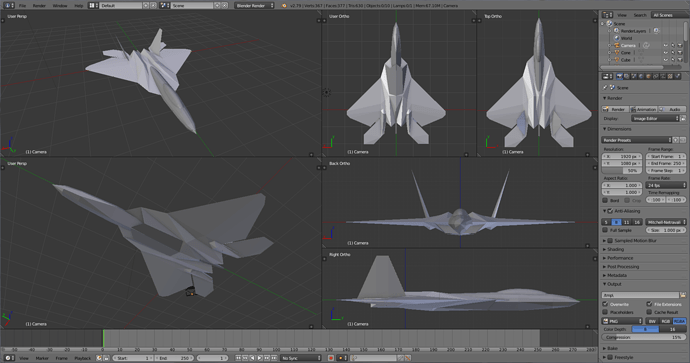The width and height of the screenshot is (690, 363).
Task: Open the No Sync dropdown in timeline
Action: (x=301, y=358)
